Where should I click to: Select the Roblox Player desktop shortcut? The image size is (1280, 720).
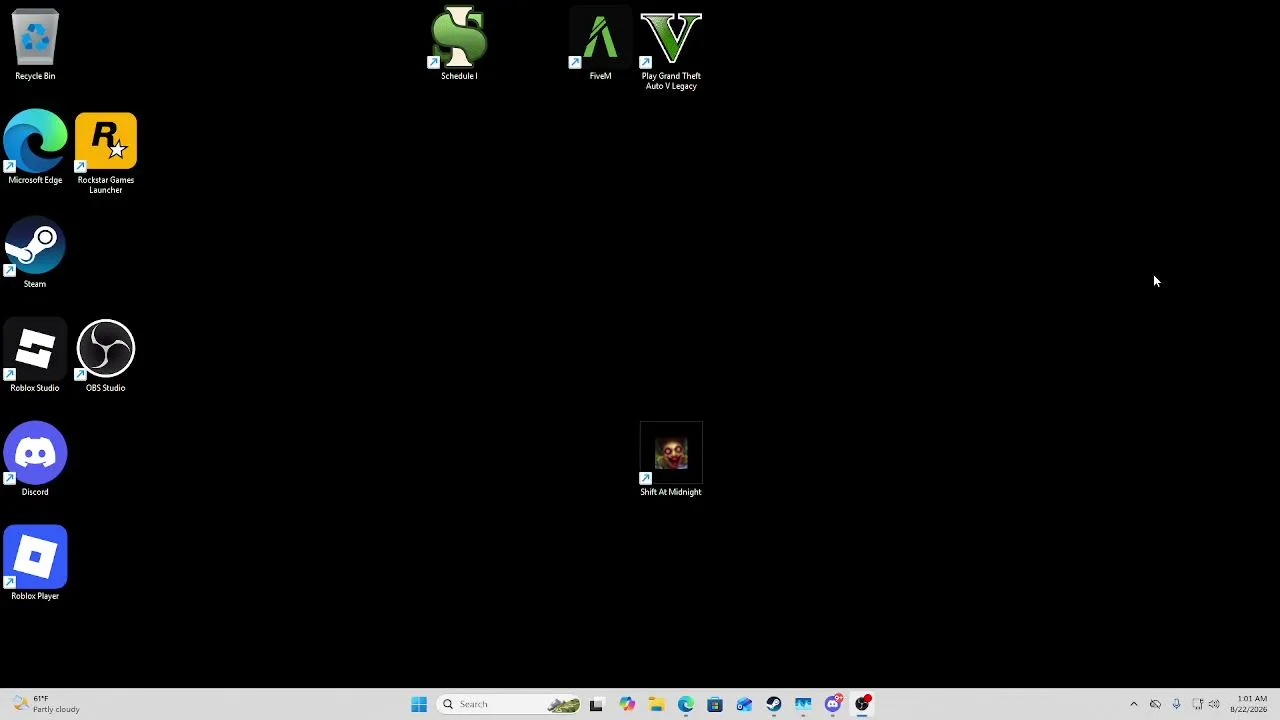[x=35, y=564]
